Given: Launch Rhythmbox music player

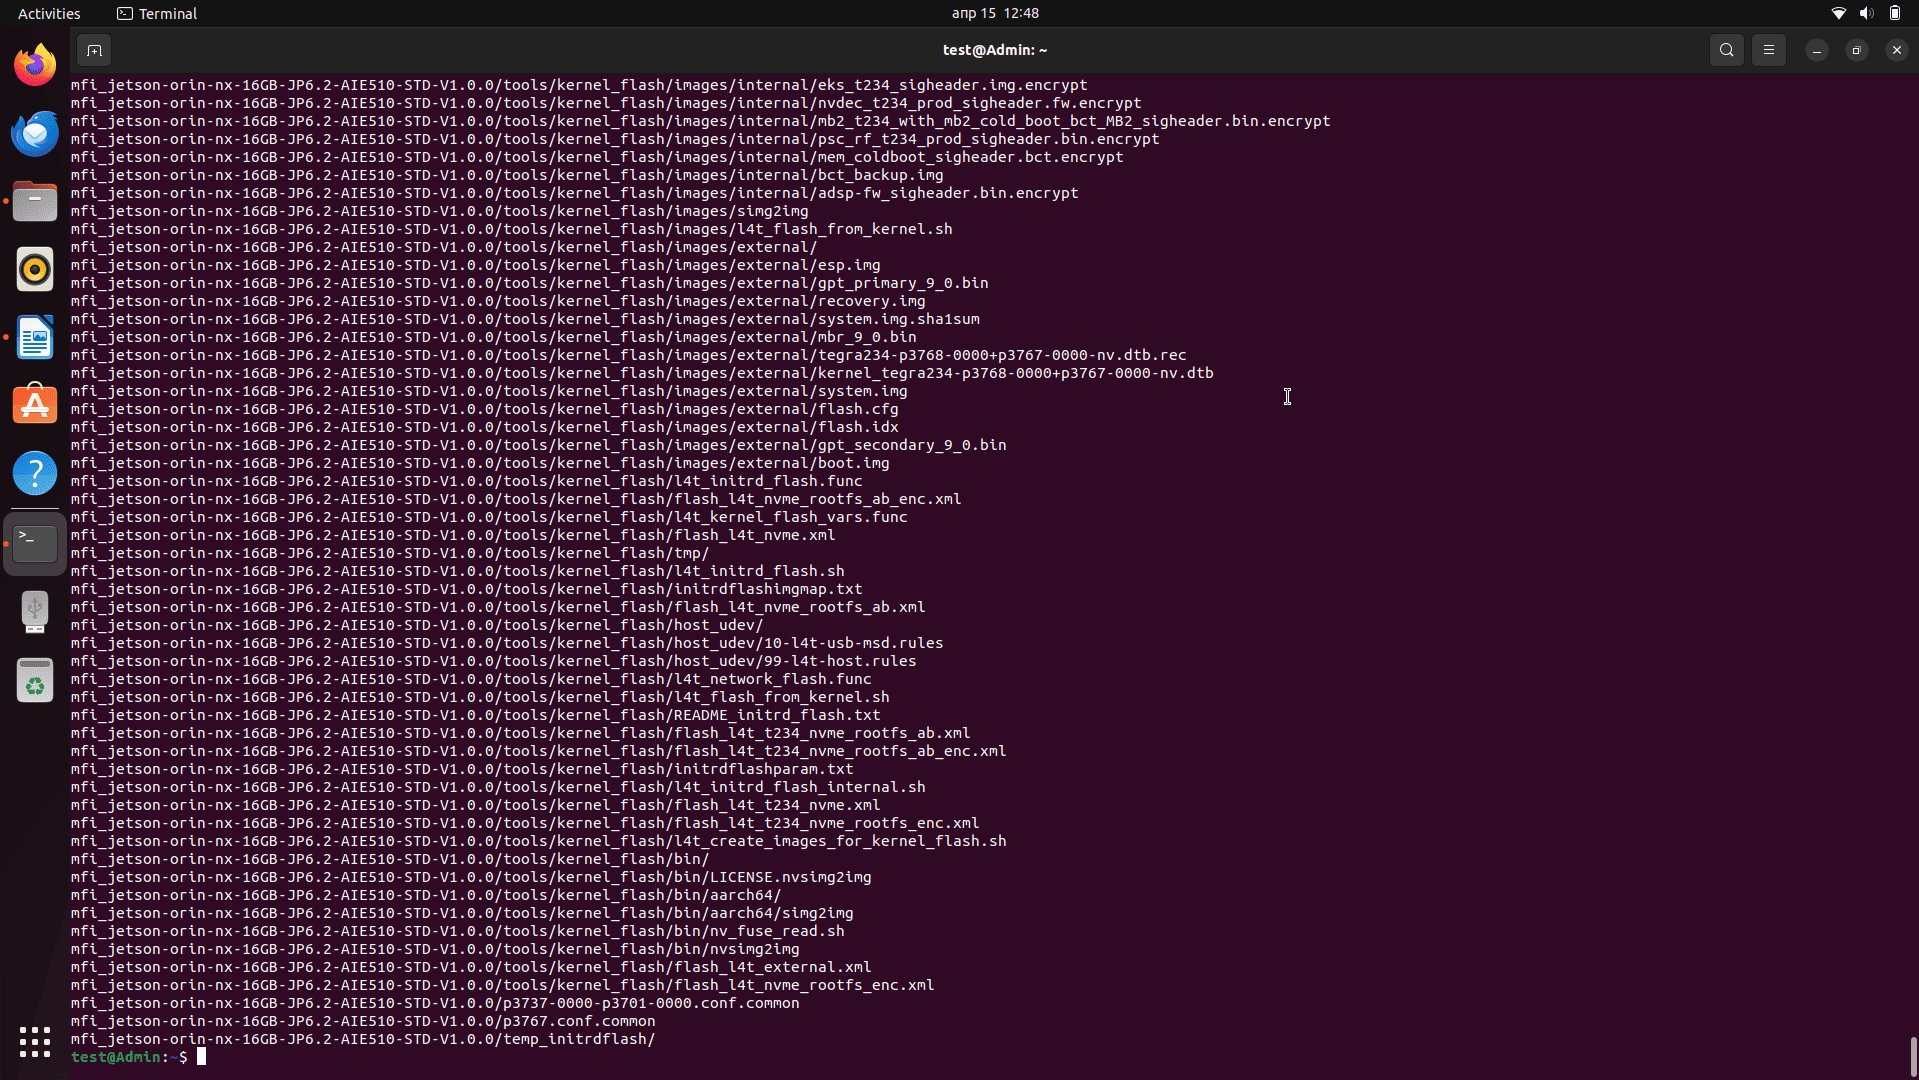Looking at the screenshot, I should (x=35, y=270).
